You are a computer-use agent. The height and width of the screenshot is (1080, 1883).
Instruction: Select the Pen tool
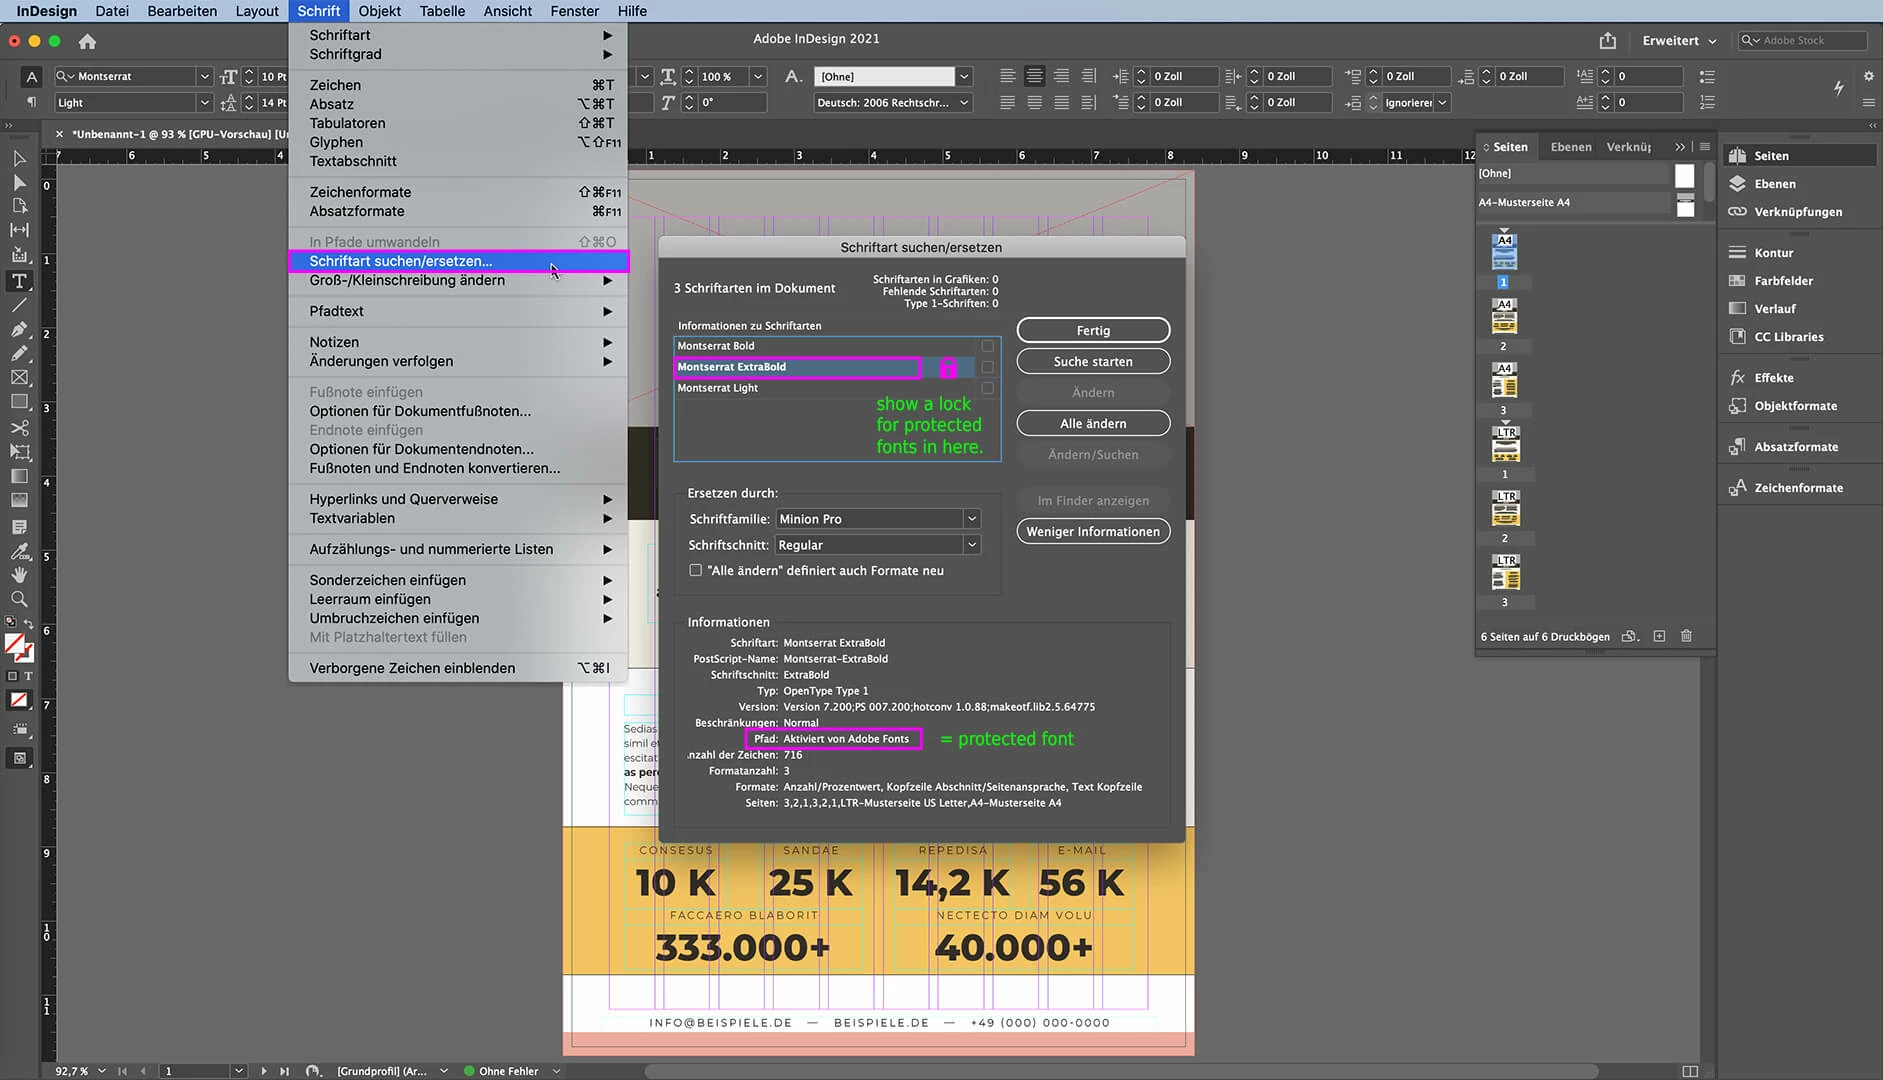(x=19, y=329)
